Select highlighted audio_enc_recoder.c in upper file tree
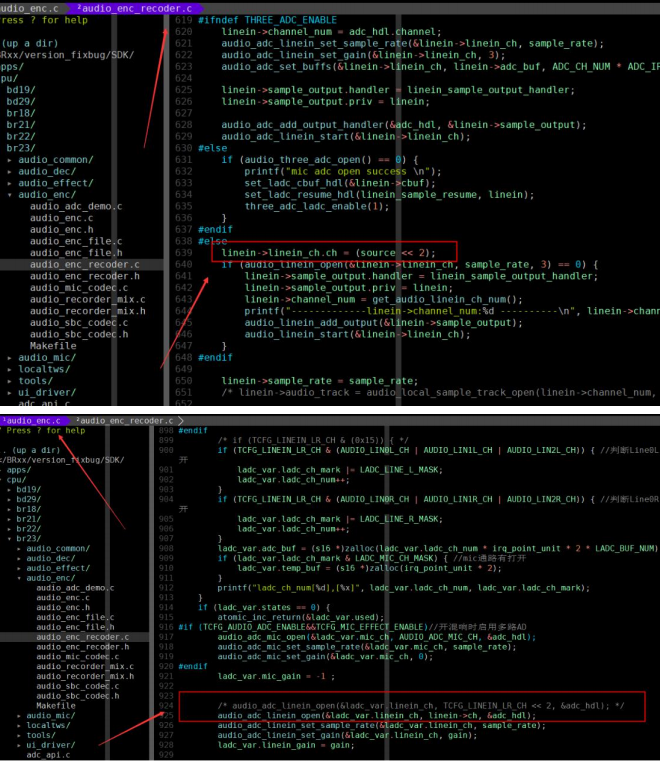This screenshot has width=660, height=761. point(84,265)
